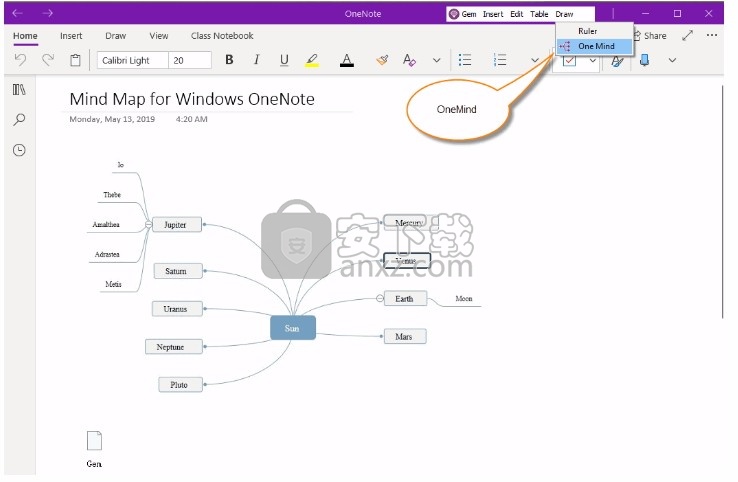This screenshot has width=738, height=482.
Task: Open the clipboard paste button
Action: pyautogui.click(x=75, y=60)
